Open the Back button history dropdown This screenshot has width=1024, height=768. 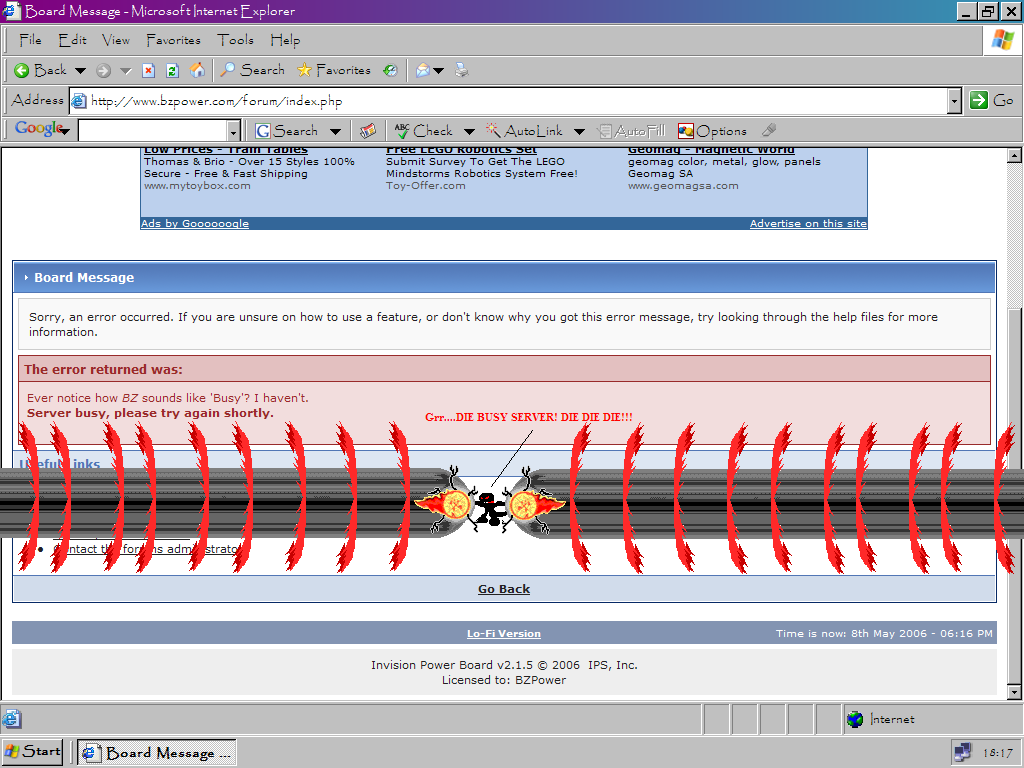coord(79,70)
